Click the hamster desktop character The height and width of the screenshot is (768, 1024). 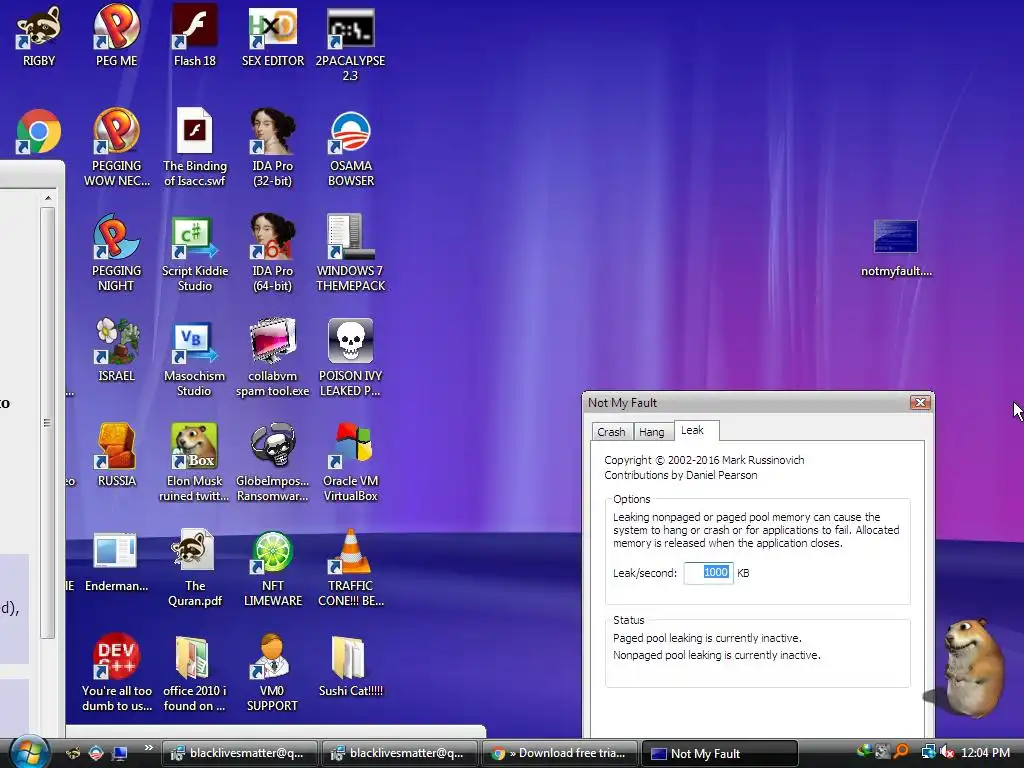pos(973,666)
